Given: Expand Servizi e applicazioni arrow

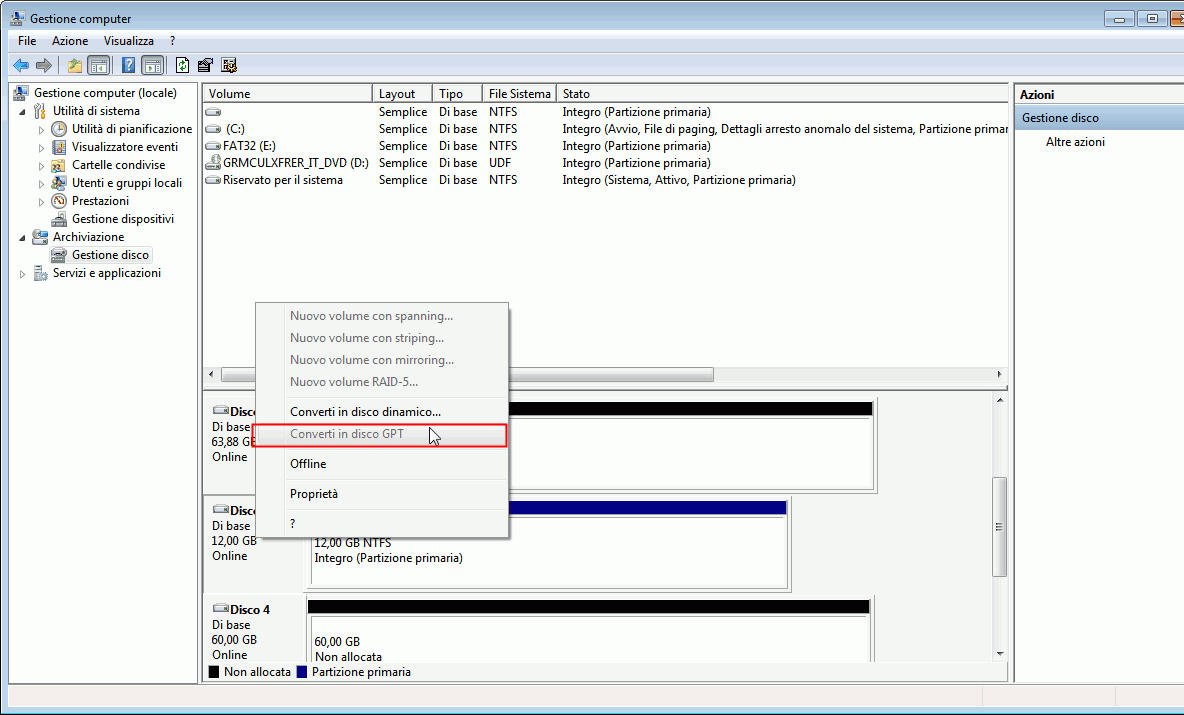Looking at the screenshot, I should click(x=22, y=274).
